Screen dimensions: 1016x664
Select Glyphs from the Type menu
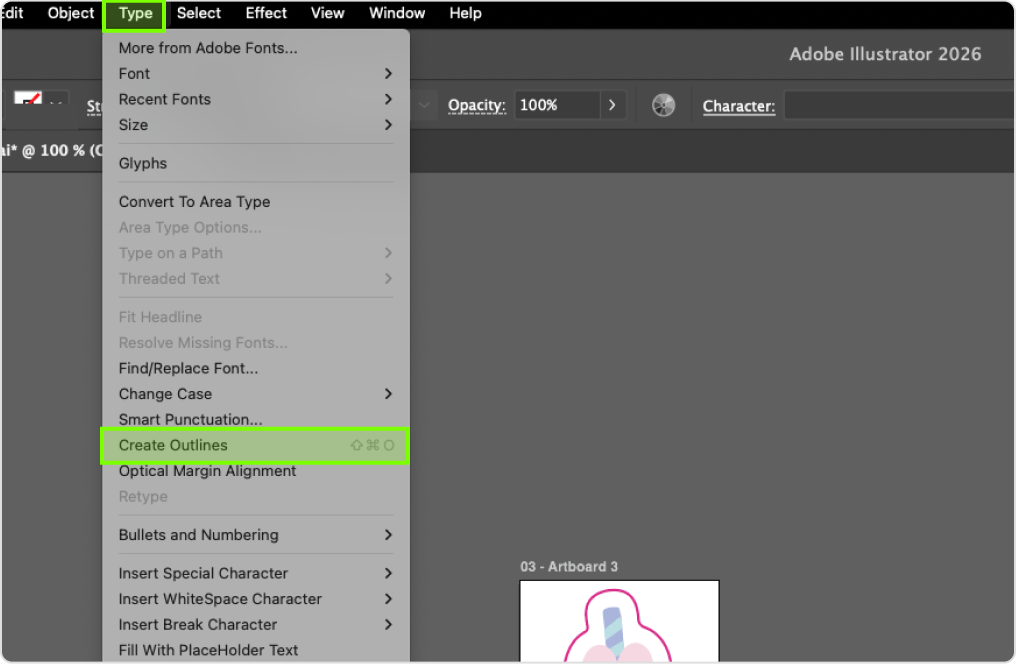click(143, 163)
